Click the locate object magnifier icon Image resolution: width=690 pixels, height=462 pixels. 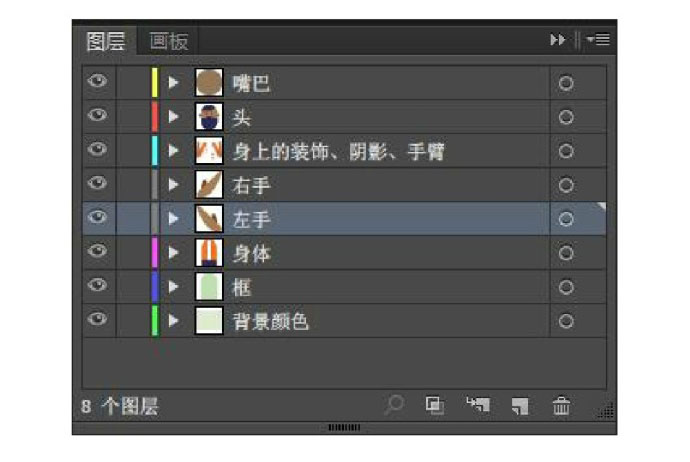point(394,405)
